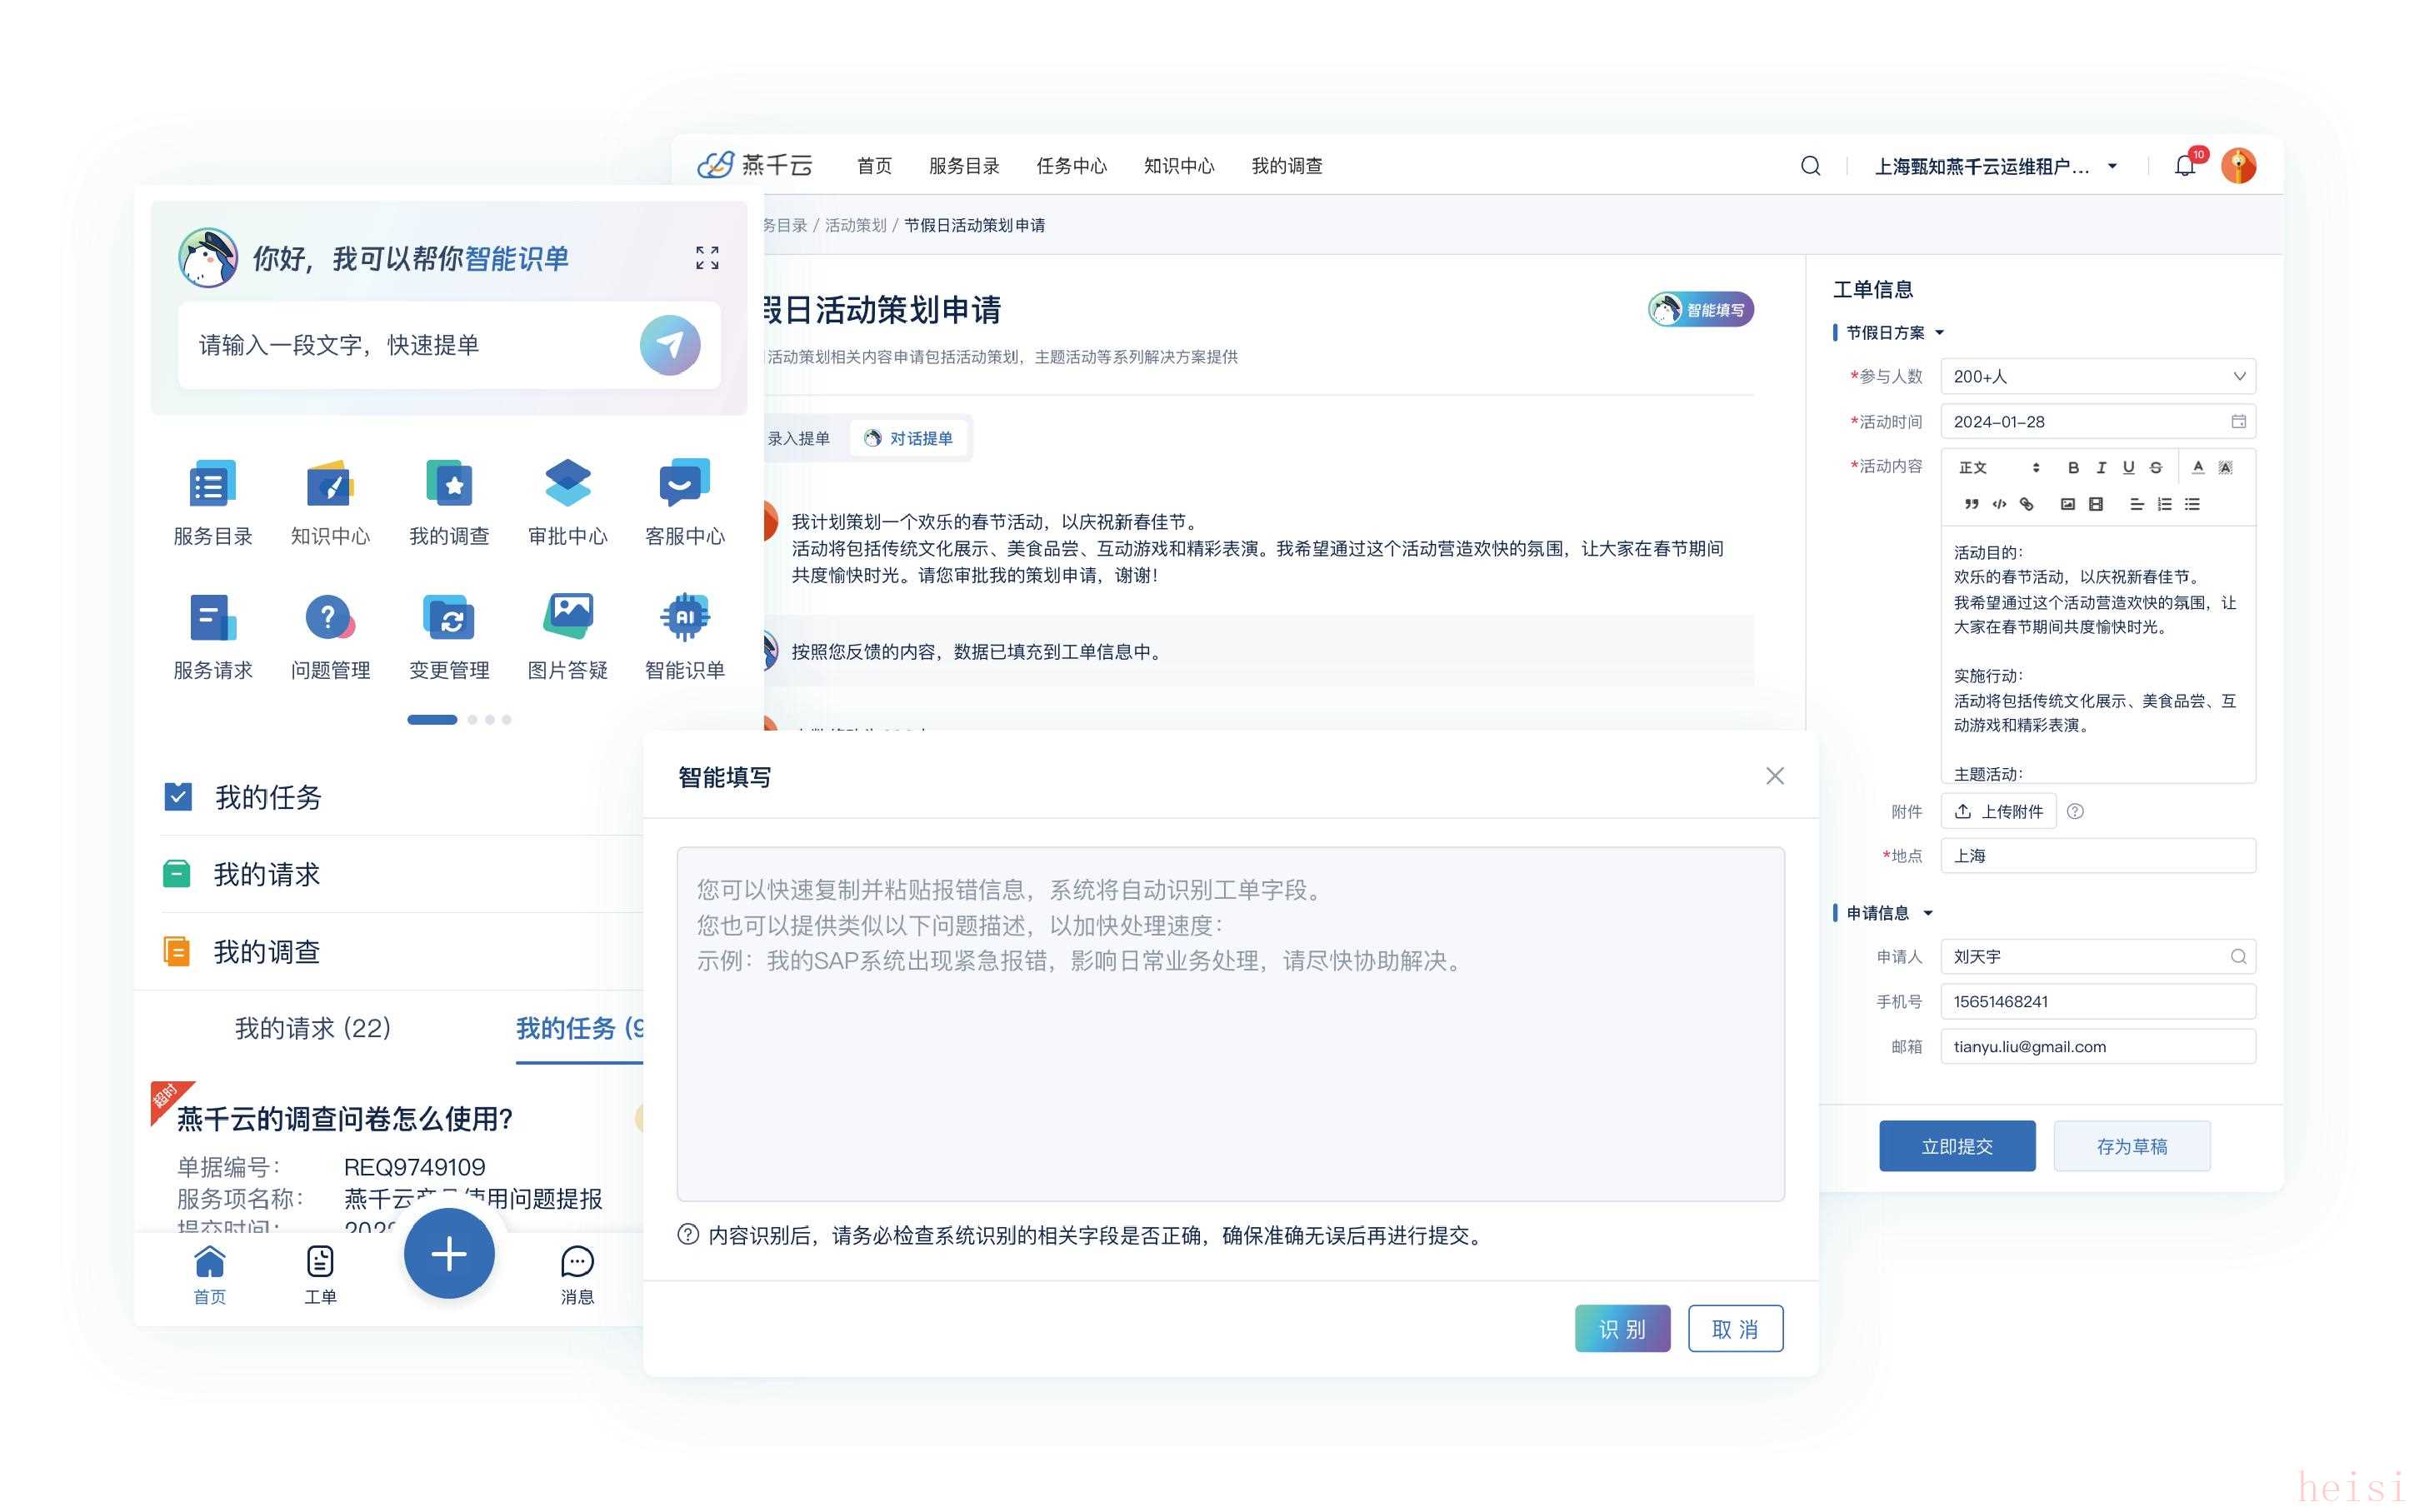The height and width of the screenshot is (1512, 2419).
Task: Open the text color picker in the editor
Action: pos(2197,467)
